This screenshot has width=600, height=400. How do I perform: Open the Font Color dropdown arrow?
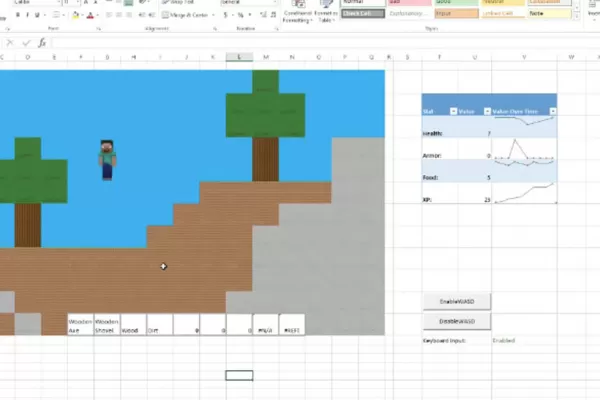tap(98, 15)
